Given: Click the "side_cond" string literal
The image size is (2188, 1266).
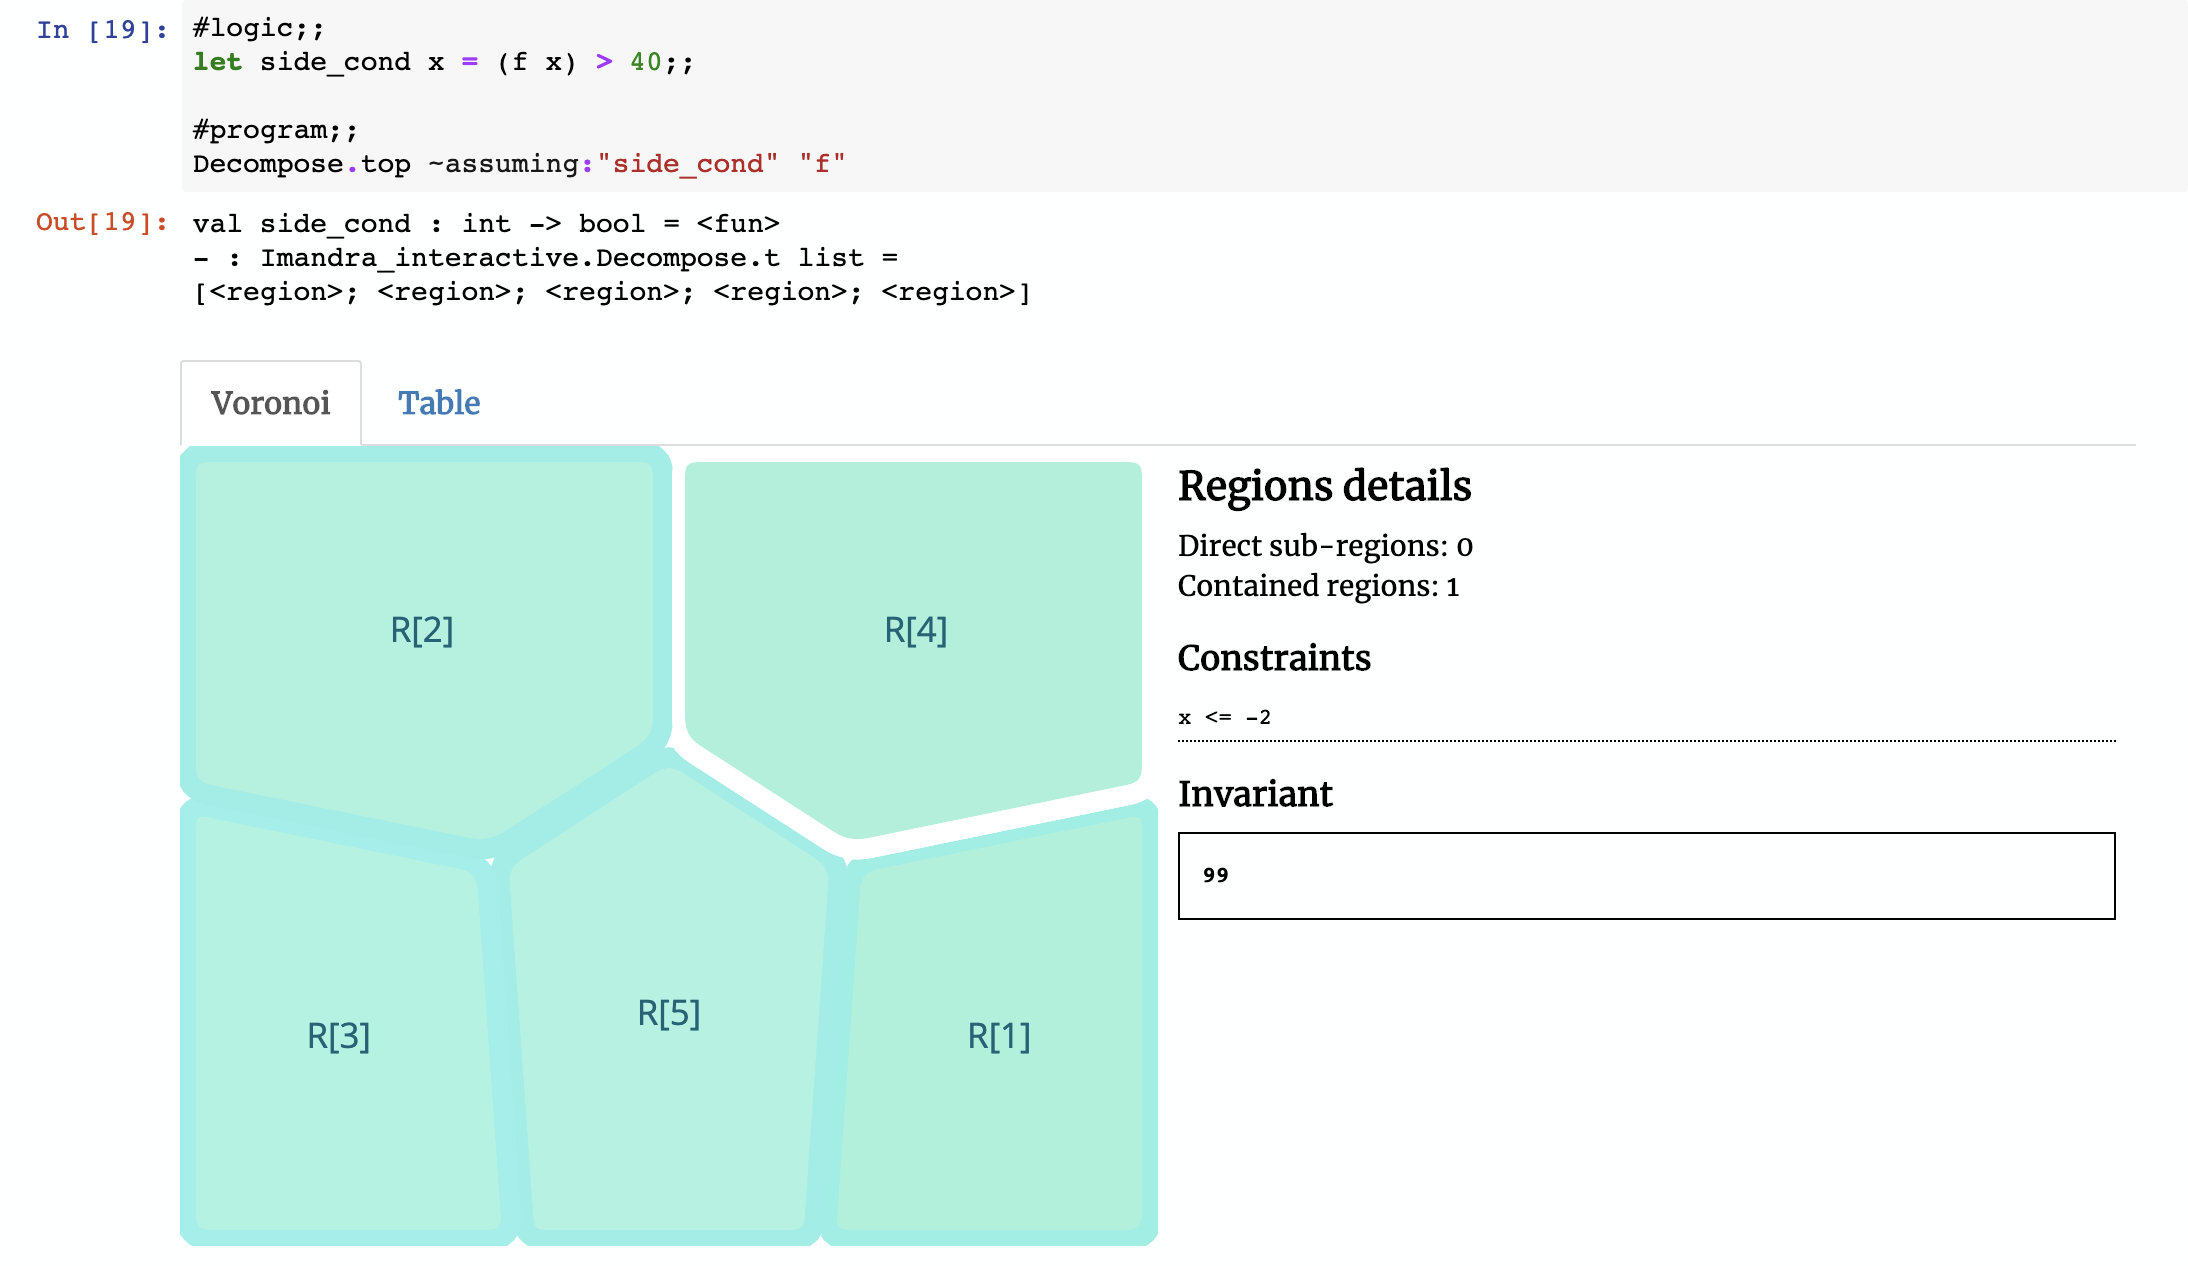Looking at the screenshot, I should [687, 164].
